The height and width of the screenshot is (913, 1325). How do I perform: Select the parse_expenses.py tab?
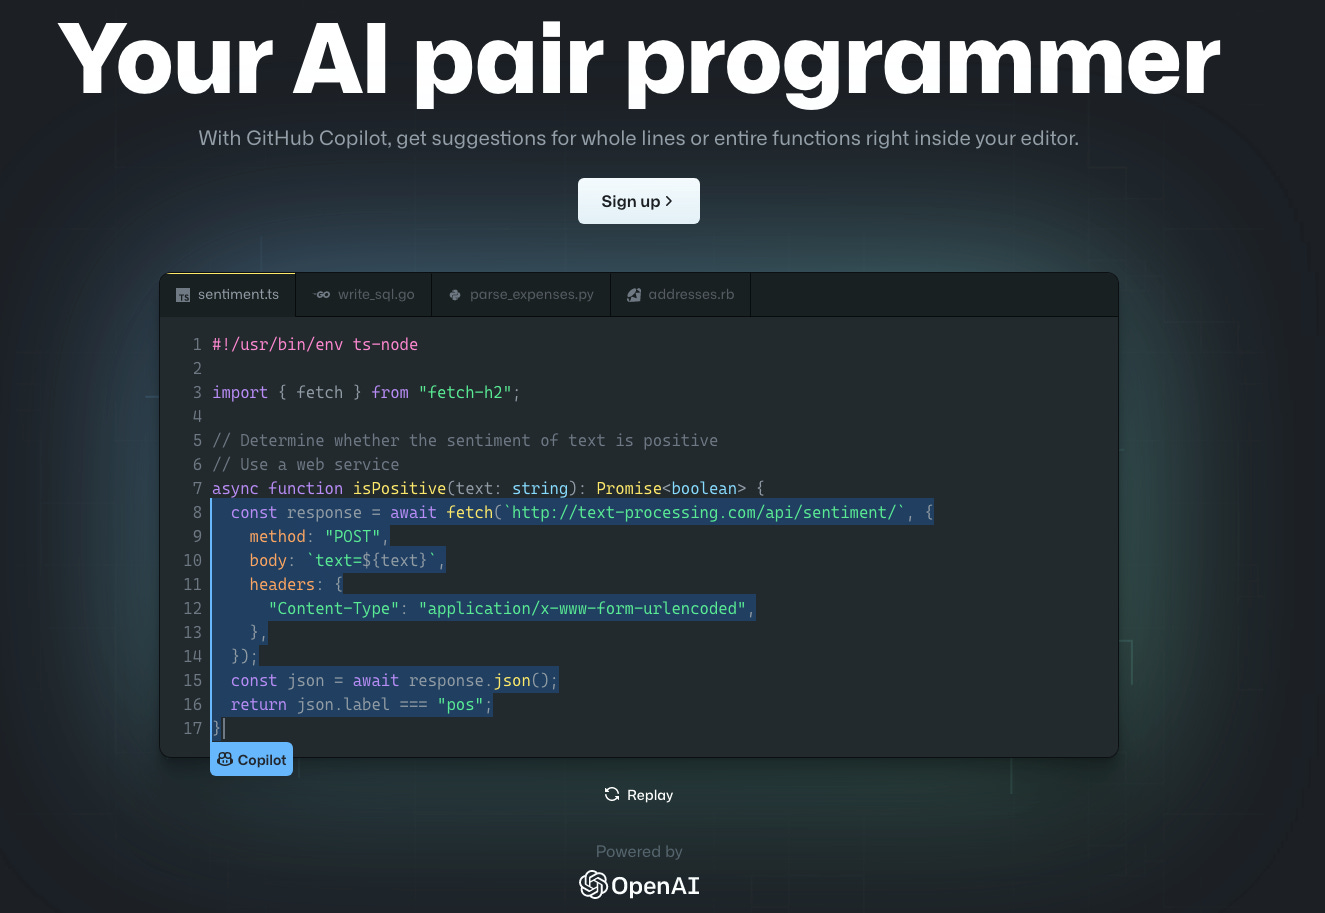521,295
